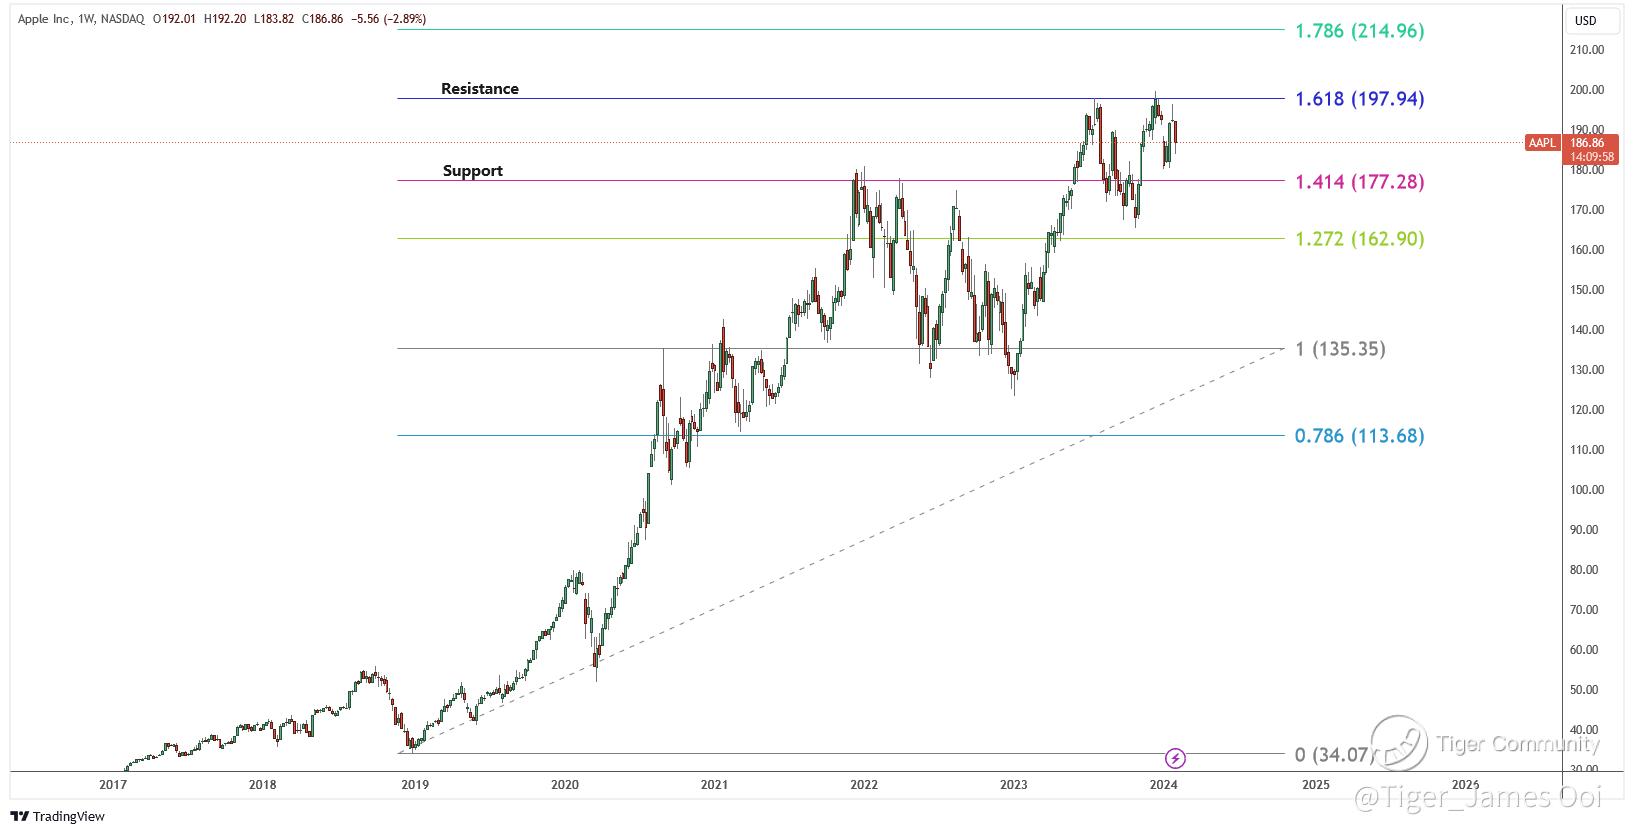Viewport: 1634px width, 834px height.
Task: Select the open value O192.01
Action: tap(175, 19)
